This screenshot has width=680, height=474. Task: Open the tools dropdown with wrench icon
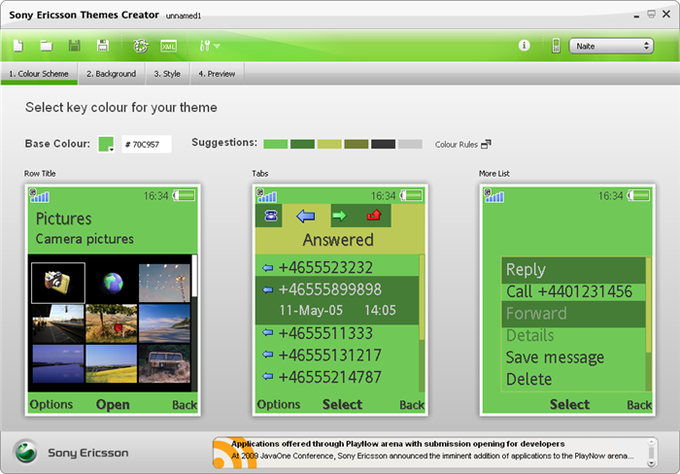[209, 46]
